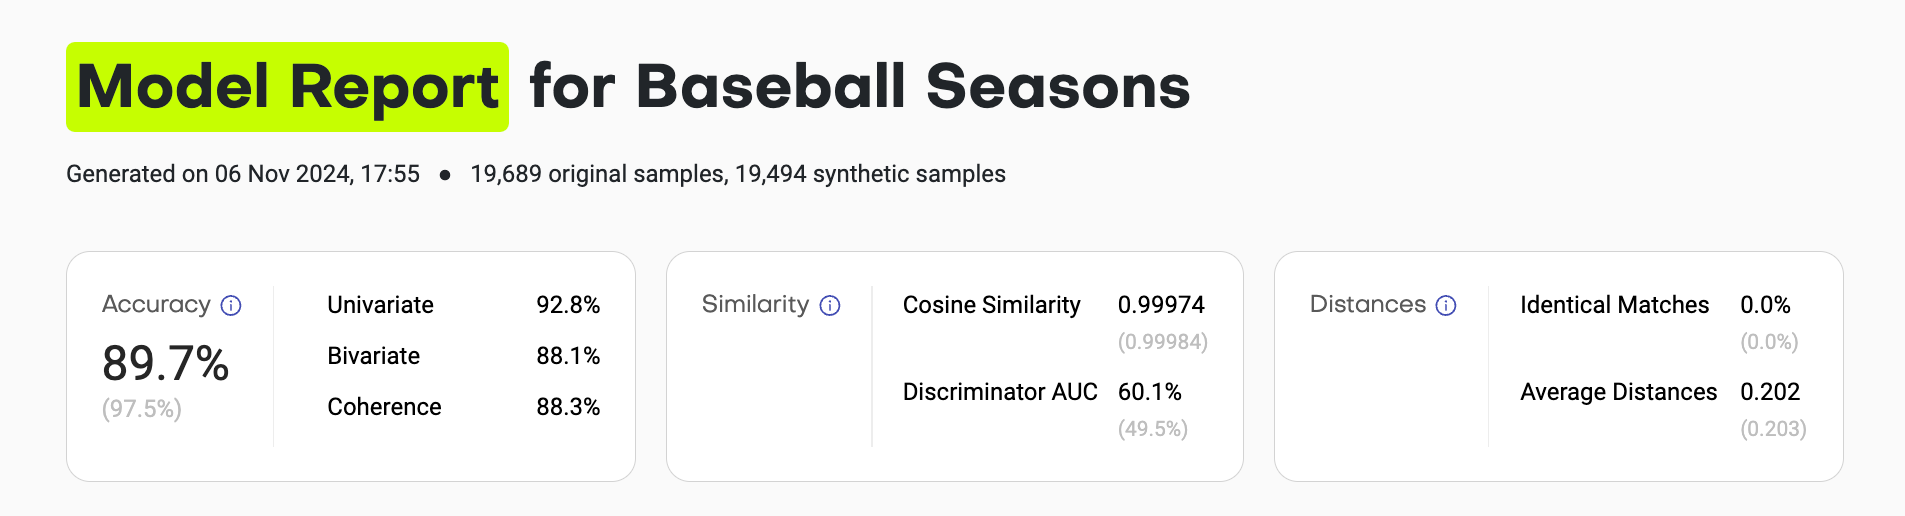1905x516 pixels.
Task: Click the Similarity info icon
Action: [x=830, y=306]
